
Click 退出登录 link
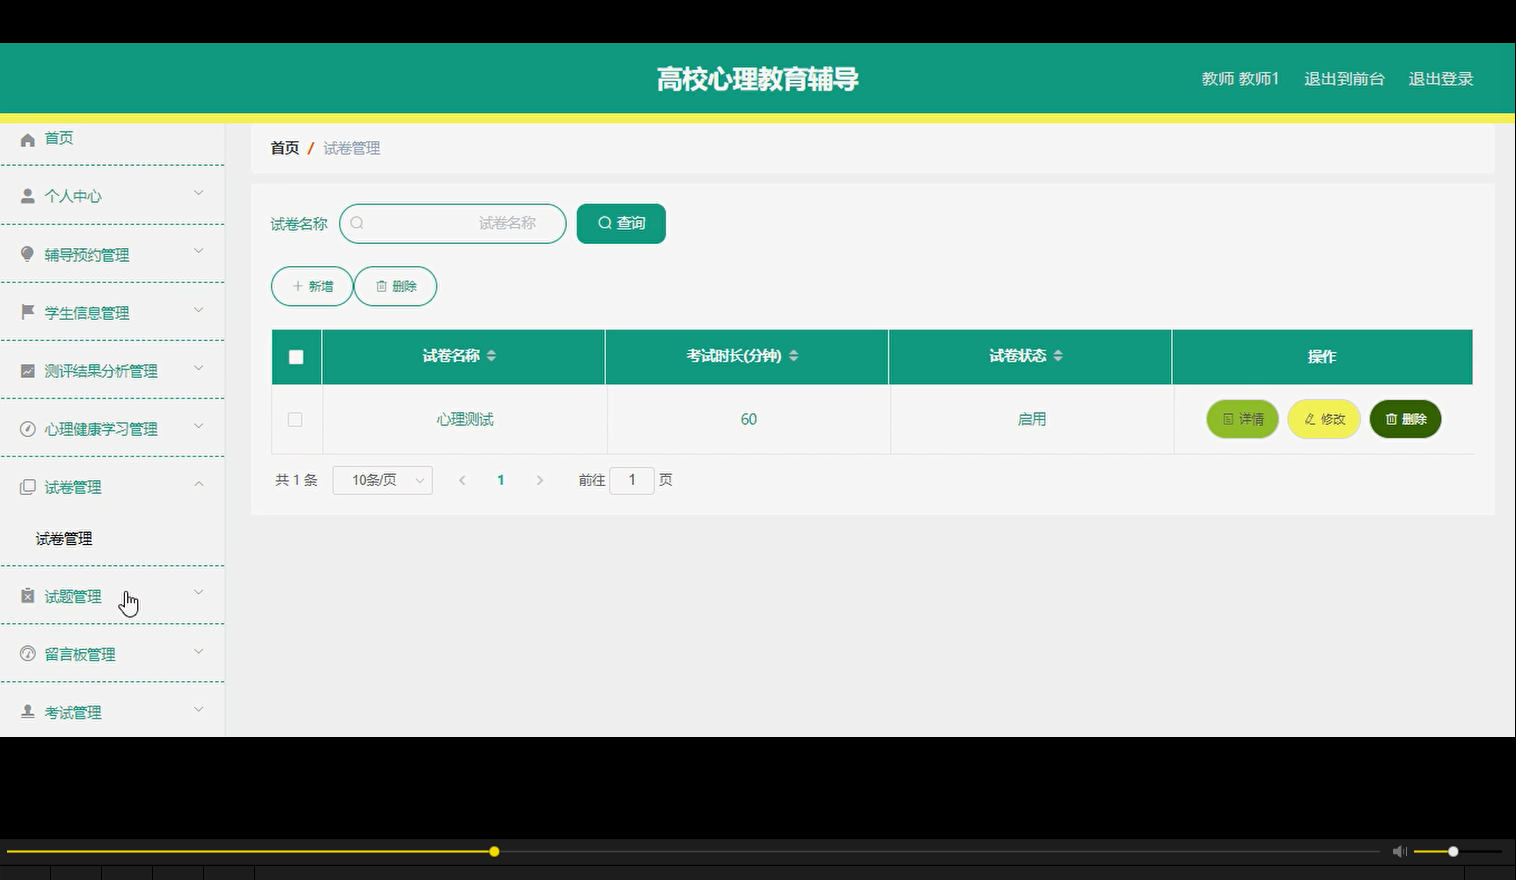pos(1441,79)
